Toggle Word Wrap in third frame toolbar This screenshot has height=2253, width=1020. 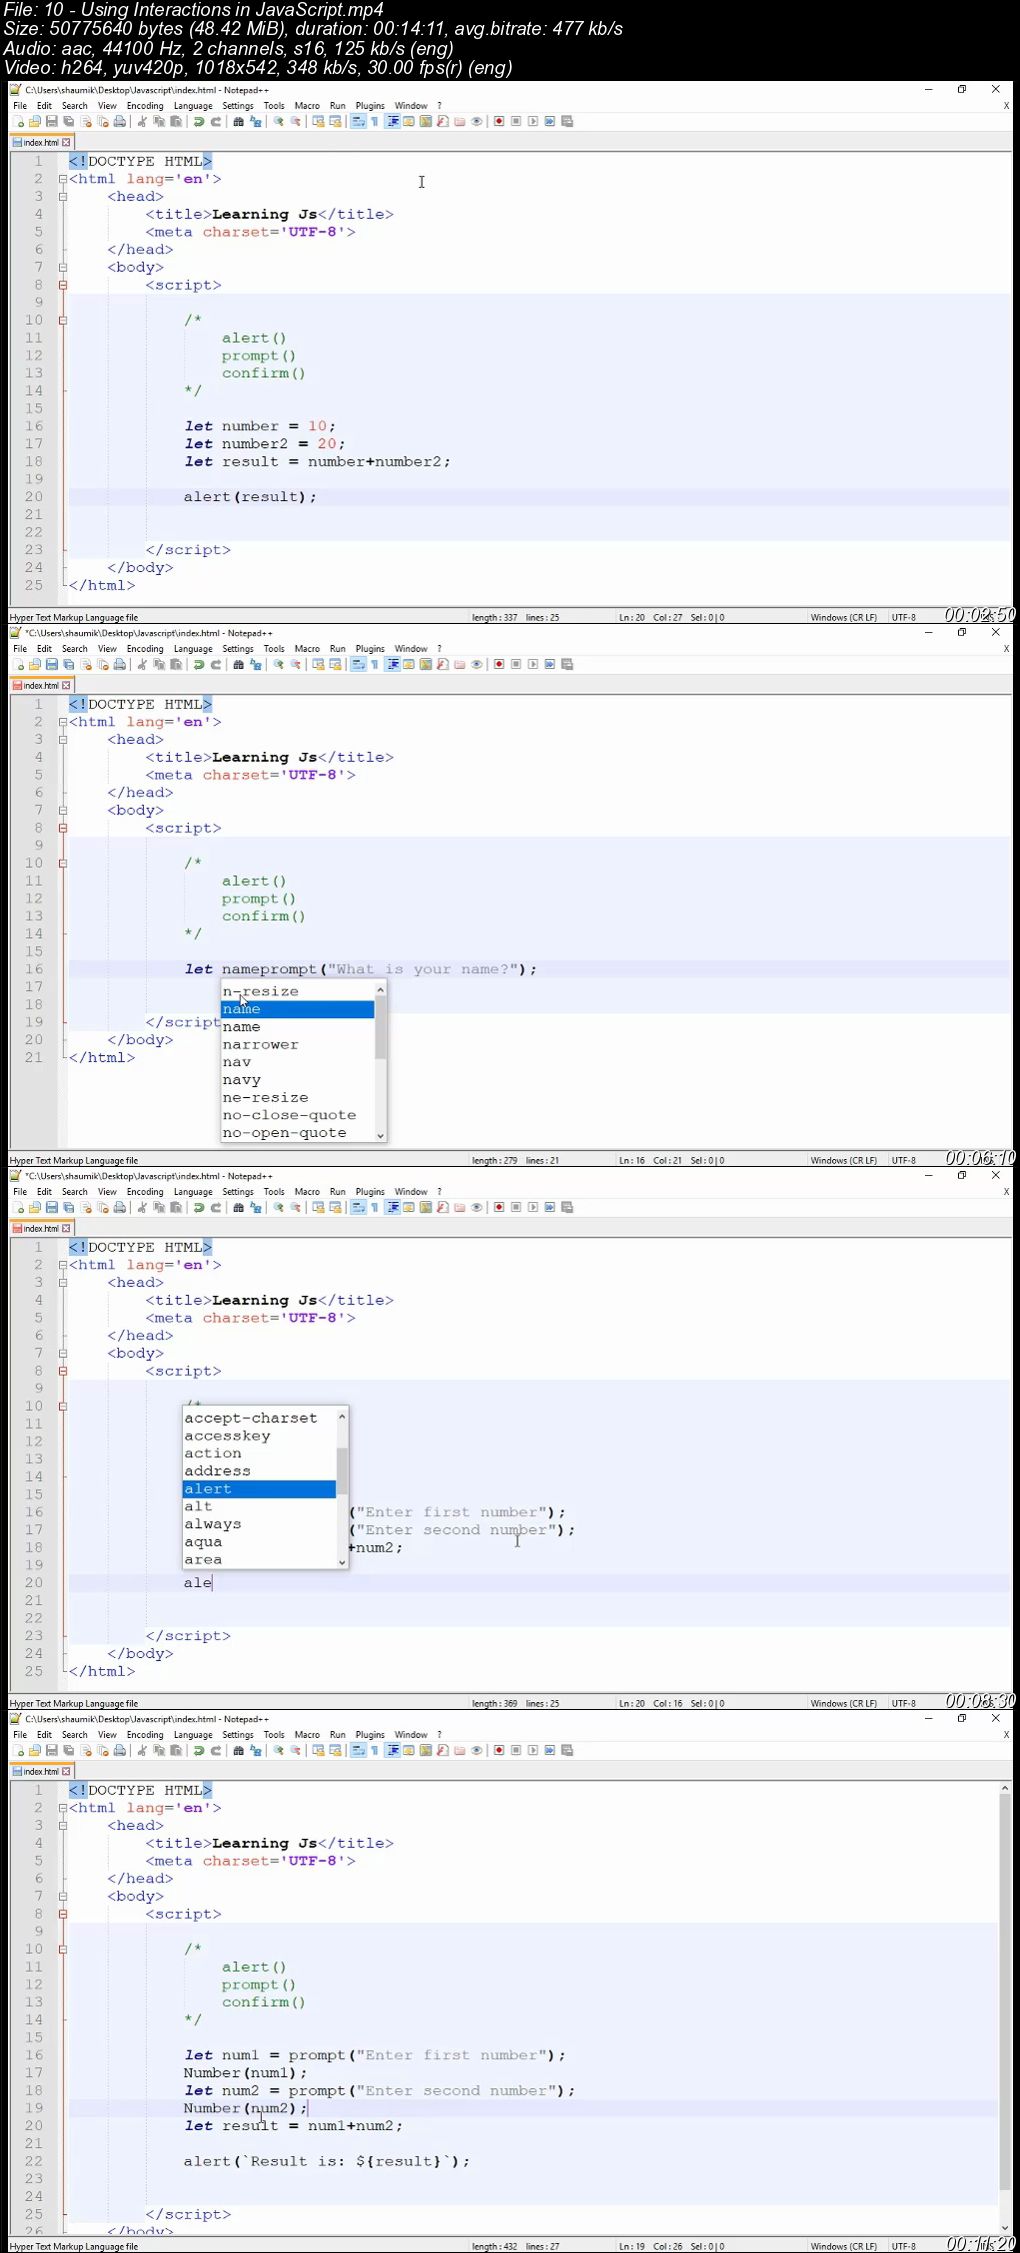point(357,1208)
